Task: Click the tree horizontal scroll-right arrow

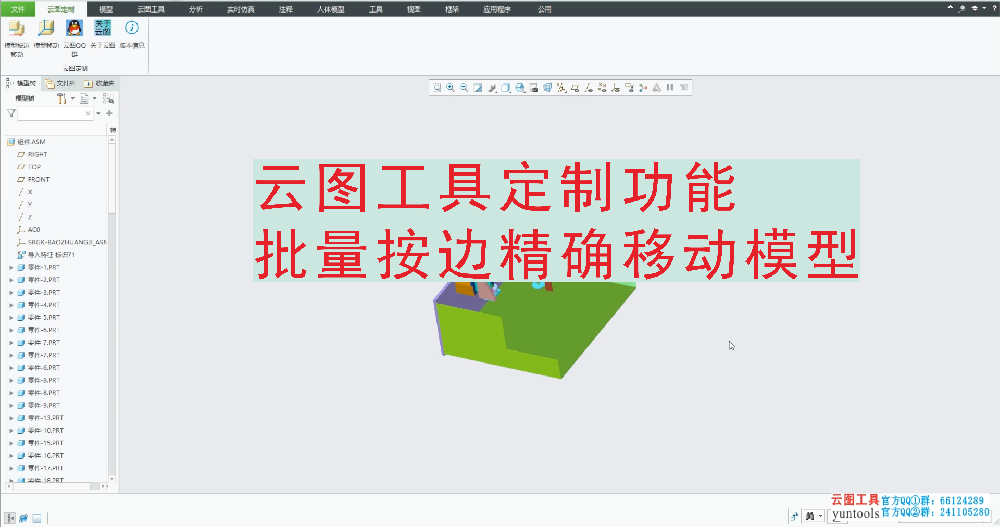Action: [105, 486]
